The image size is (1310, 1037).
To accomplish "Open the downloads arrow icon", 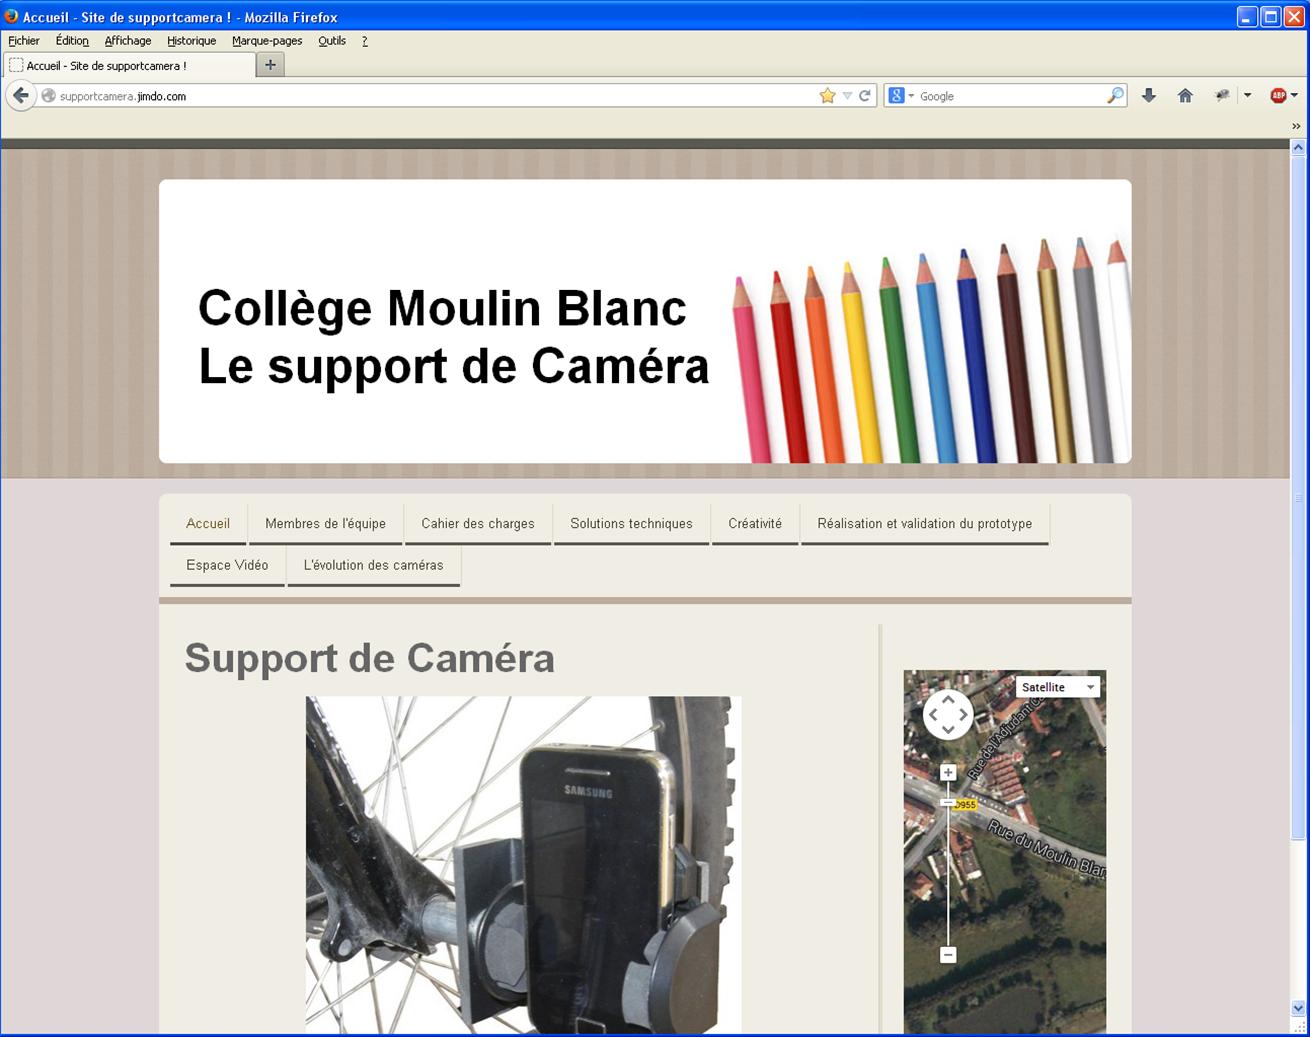I will 1149,96.
